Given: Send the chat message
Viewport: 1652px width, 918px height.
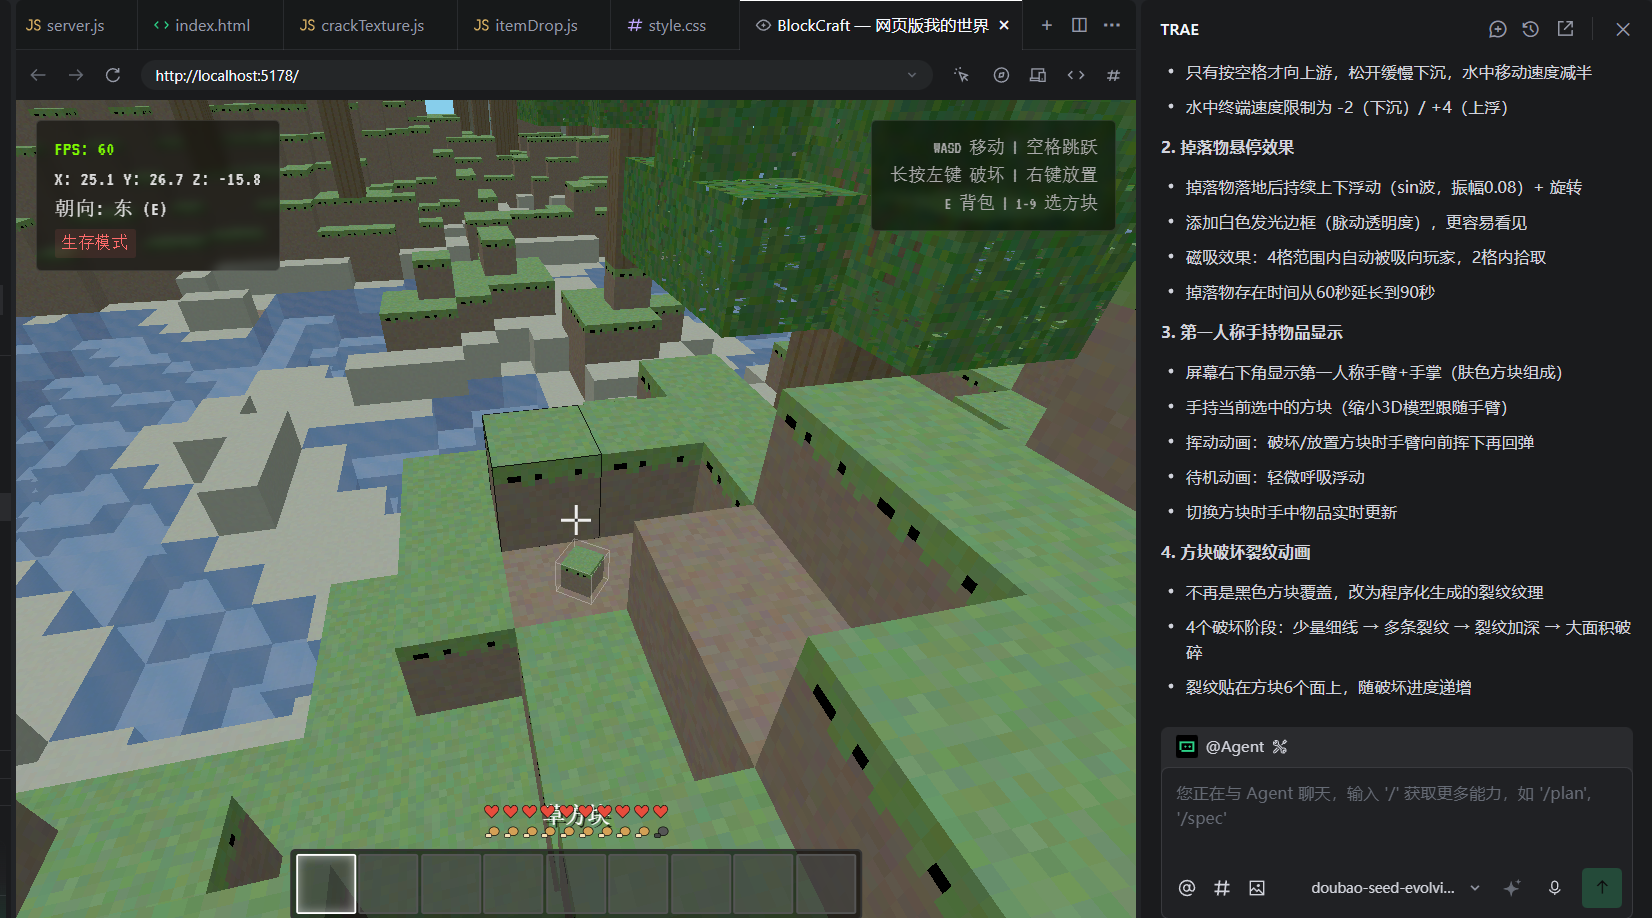Looking at the screenshot, I should (1602, 887).
